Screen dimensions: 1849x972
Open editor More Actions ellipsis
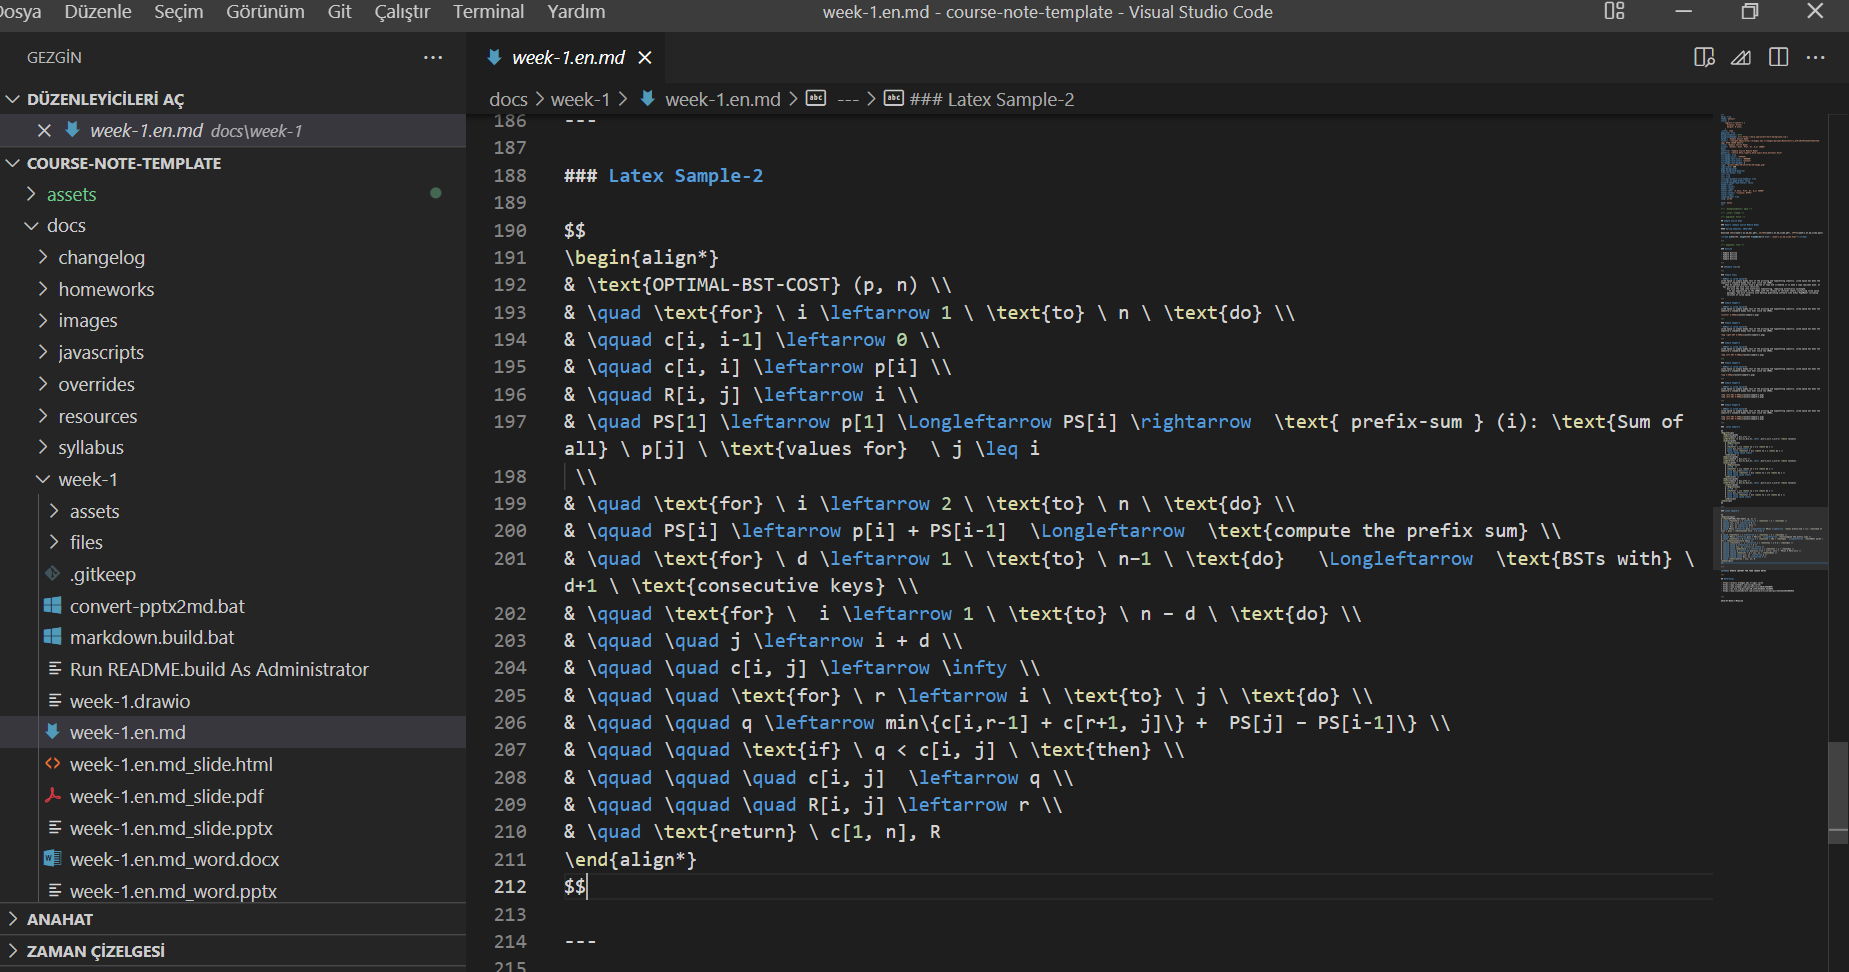coord(1816,57)
